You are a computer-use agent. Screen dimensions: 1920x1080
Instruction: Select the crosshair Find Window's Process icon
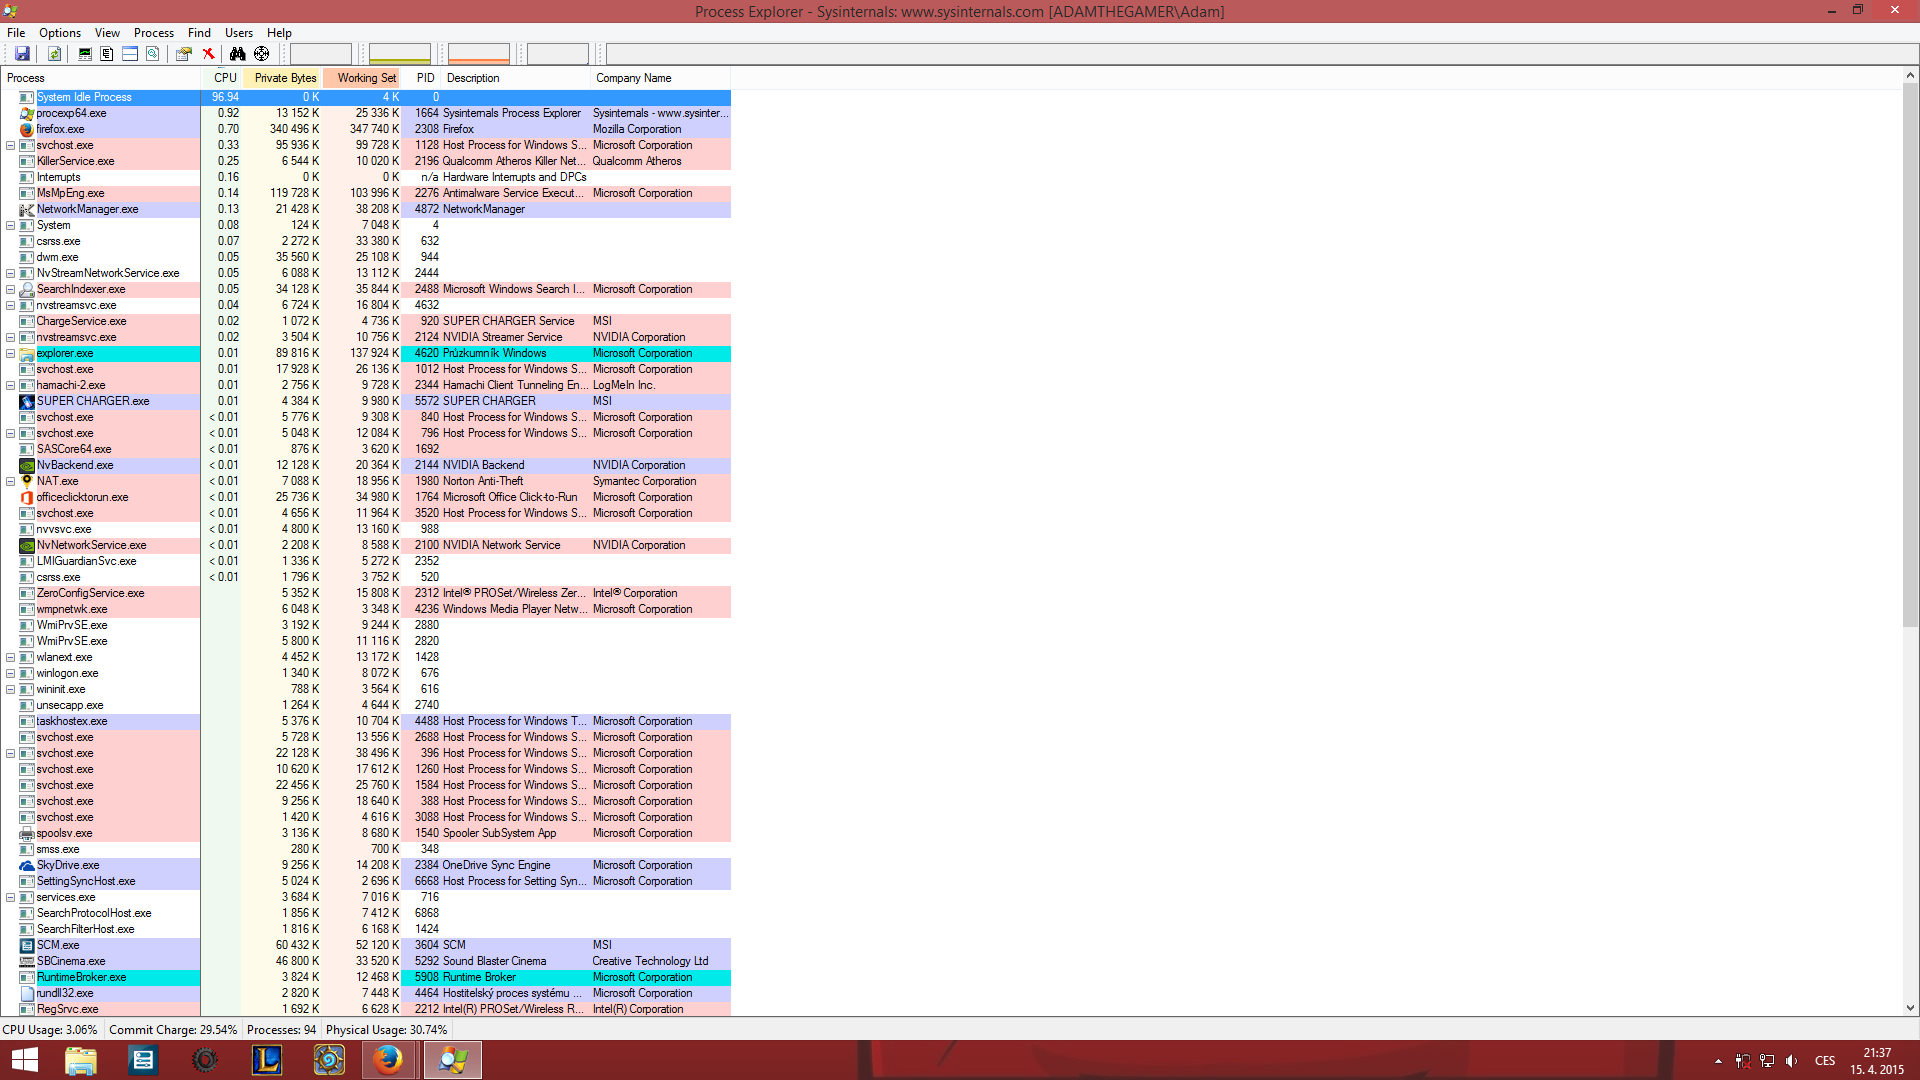262,54
